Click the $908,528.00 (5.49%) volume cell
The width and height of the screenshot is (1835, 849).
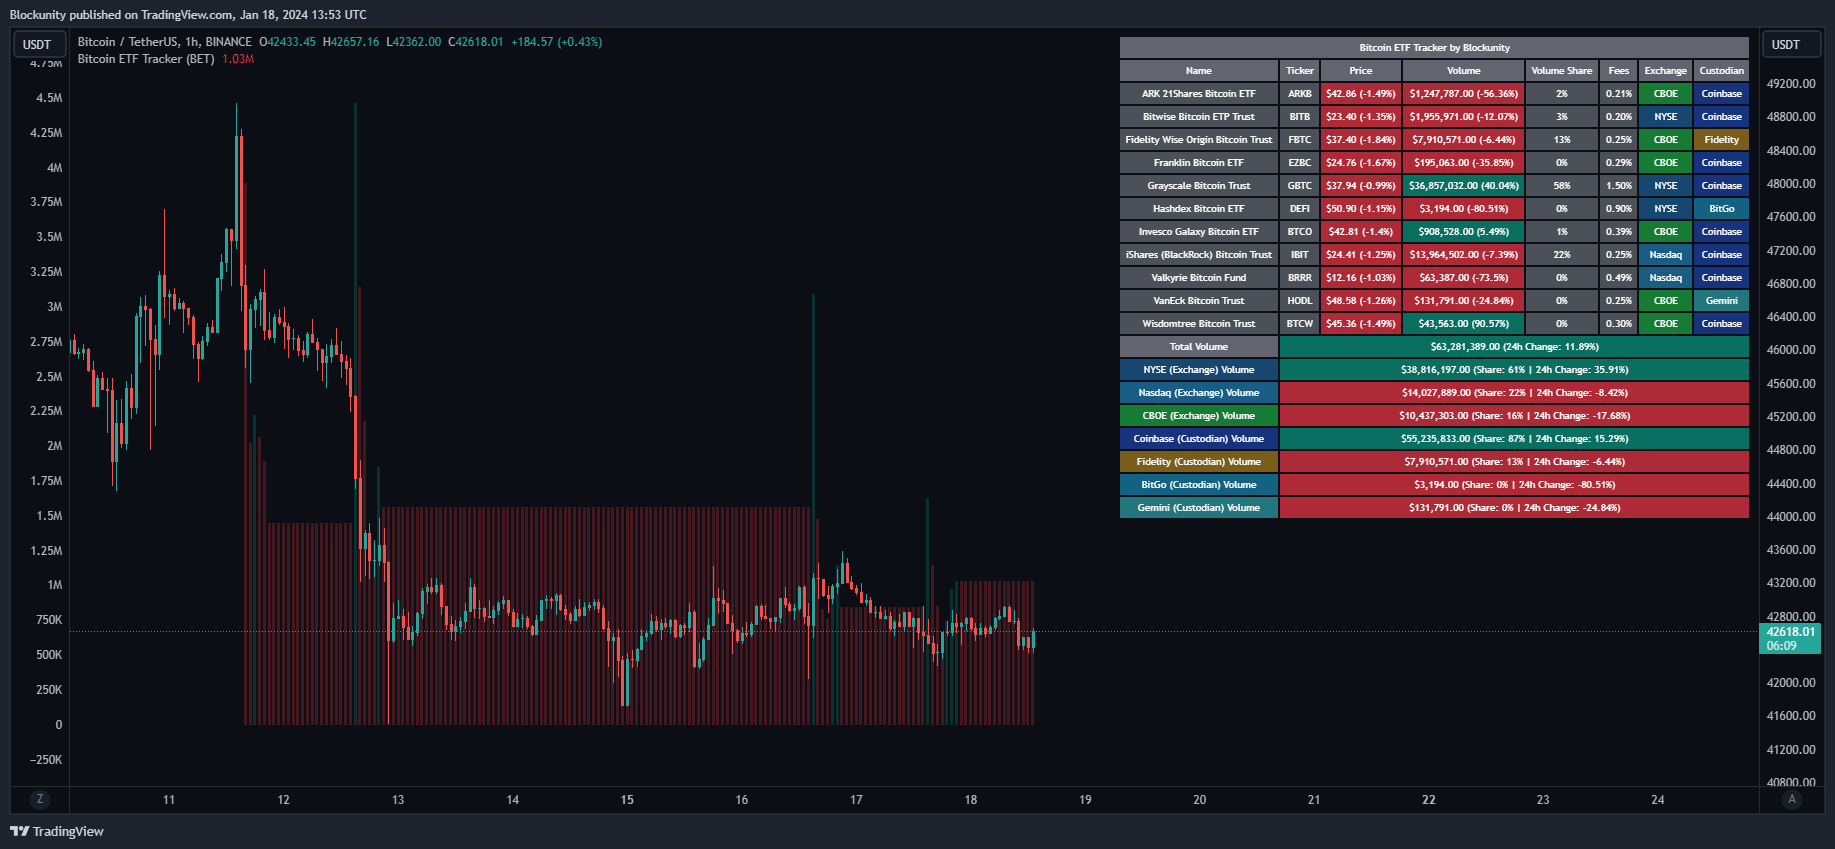pos(1464,232)
